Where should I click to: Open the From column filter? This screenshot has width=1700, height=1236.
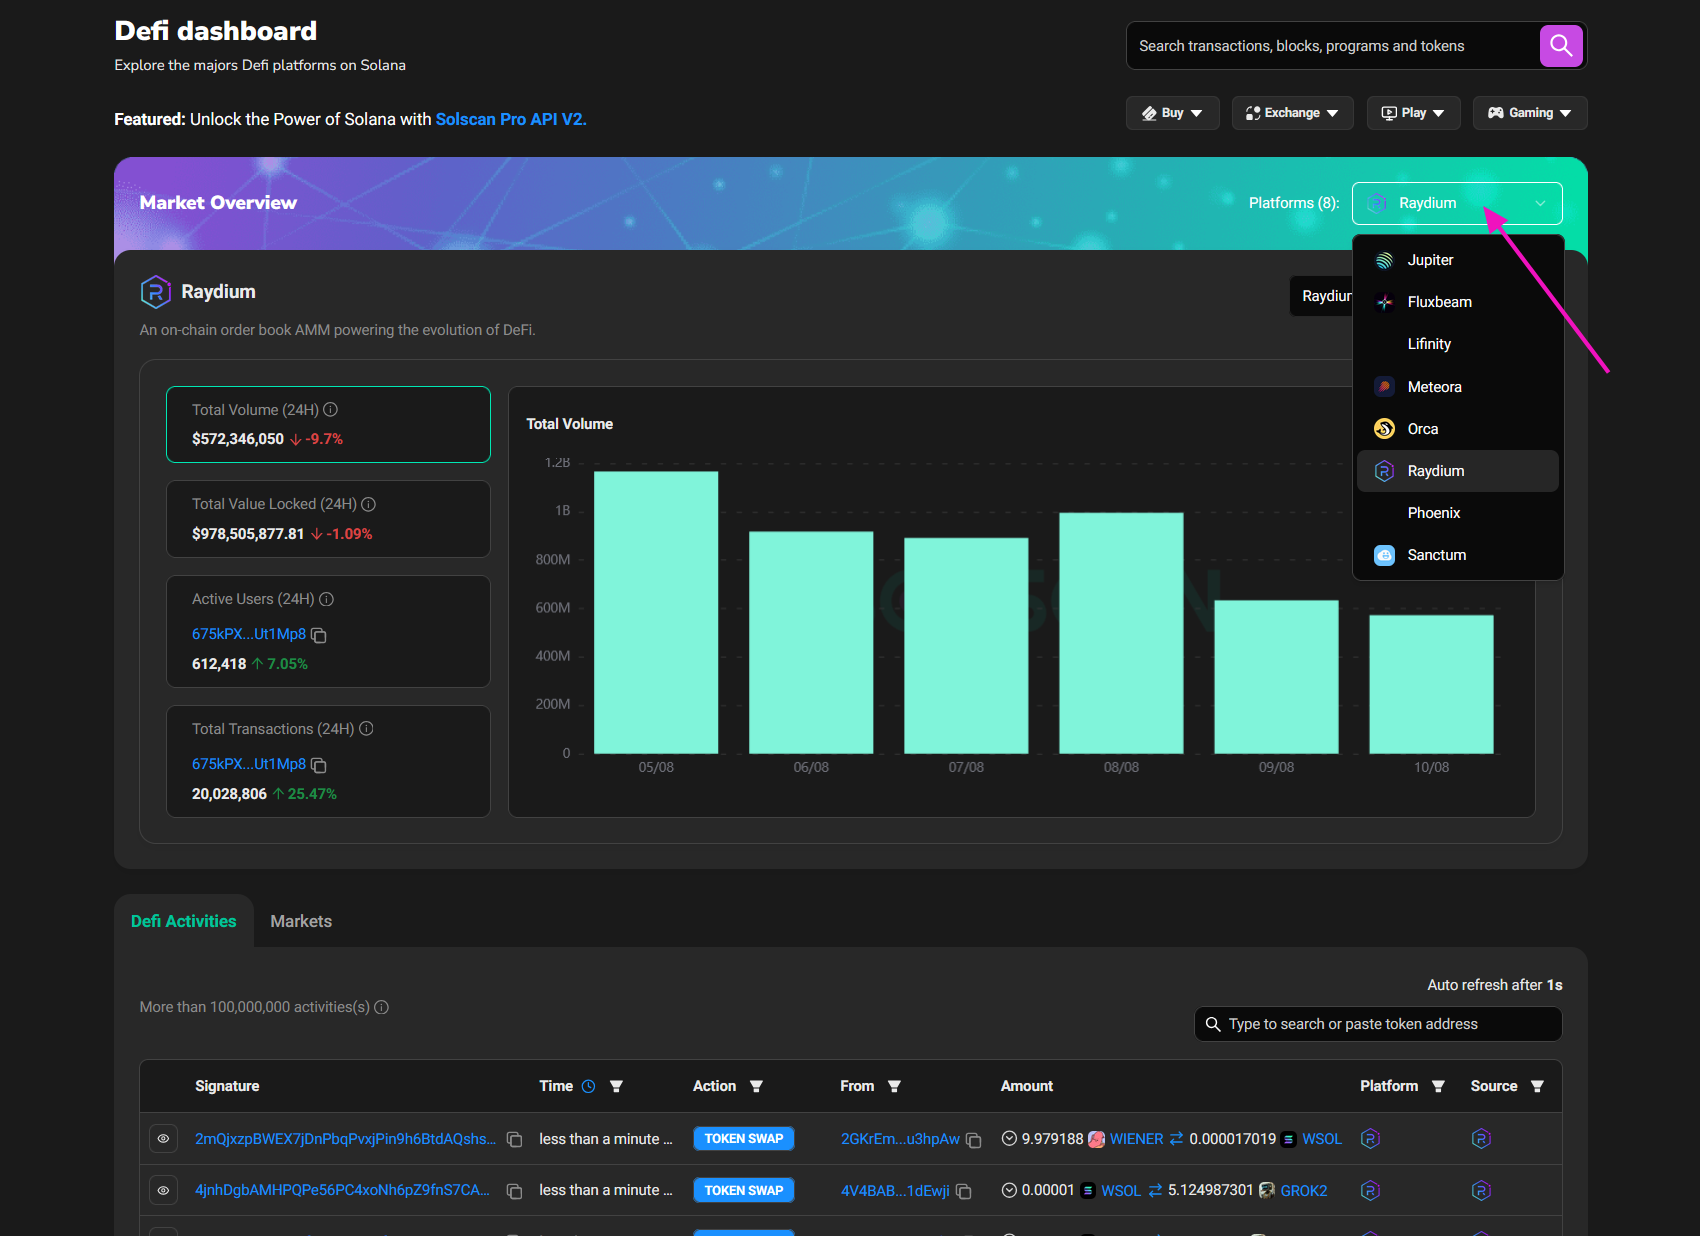[894, 1086]
